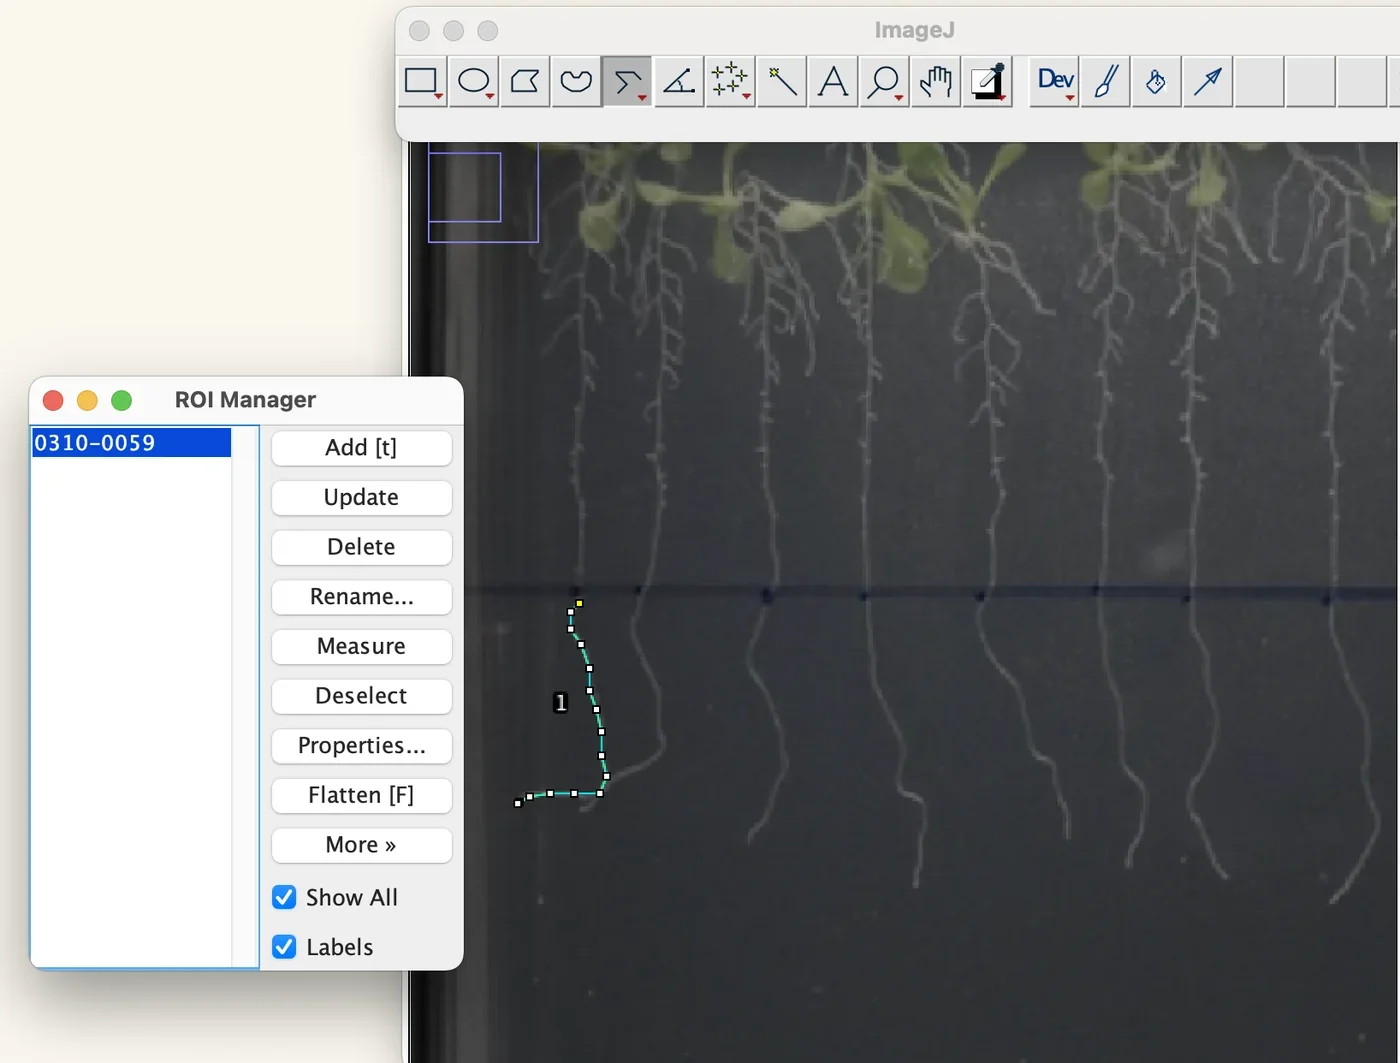Select the Hand scrolling tool
This screenshot has width=1400, height=1063.
tap(936, 81)
